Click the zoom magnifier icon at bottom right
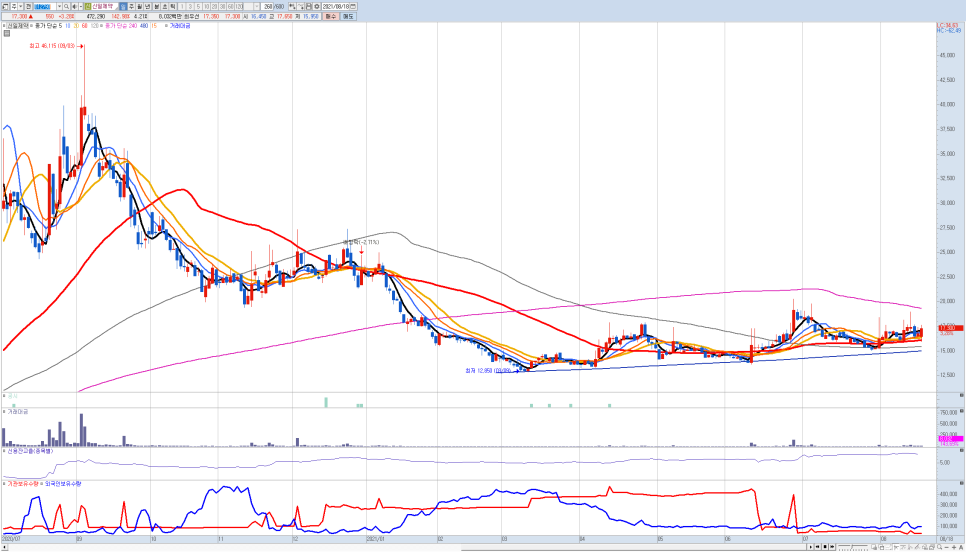Screen dimensions: 966x552 click(x=939, y=546)
